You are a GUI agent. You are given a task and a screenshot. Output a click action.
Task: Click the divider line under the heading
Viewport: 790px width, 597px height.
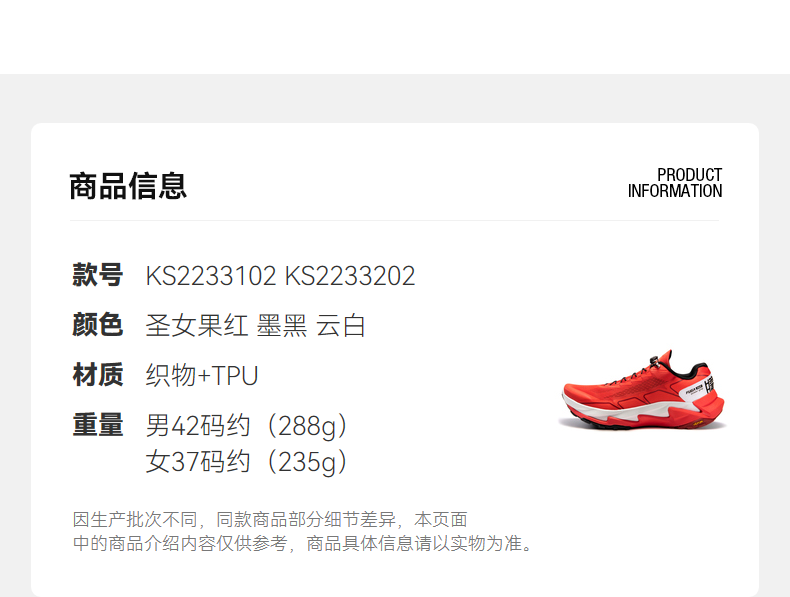click(x=394, y=221)
